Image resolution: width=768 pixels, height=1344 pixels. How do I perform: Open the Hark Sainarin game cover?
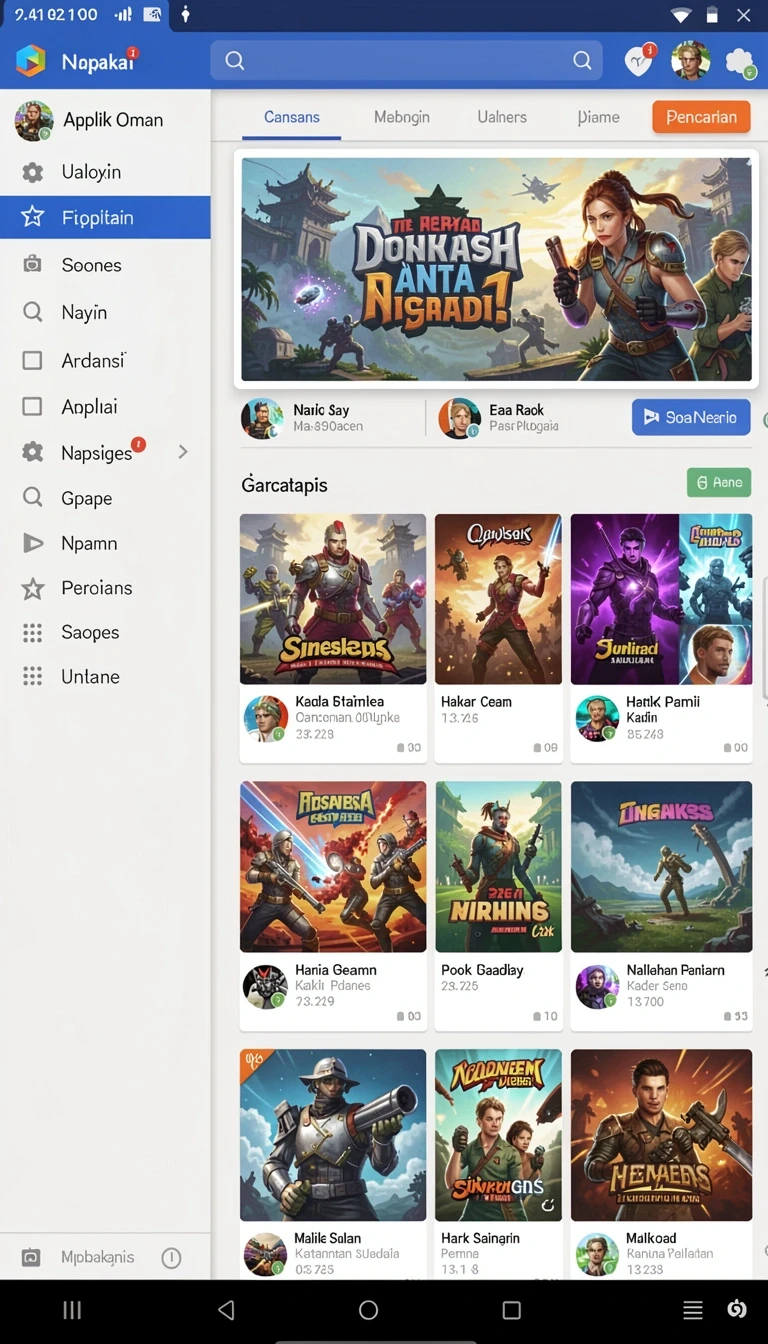tap(498, 1135)
